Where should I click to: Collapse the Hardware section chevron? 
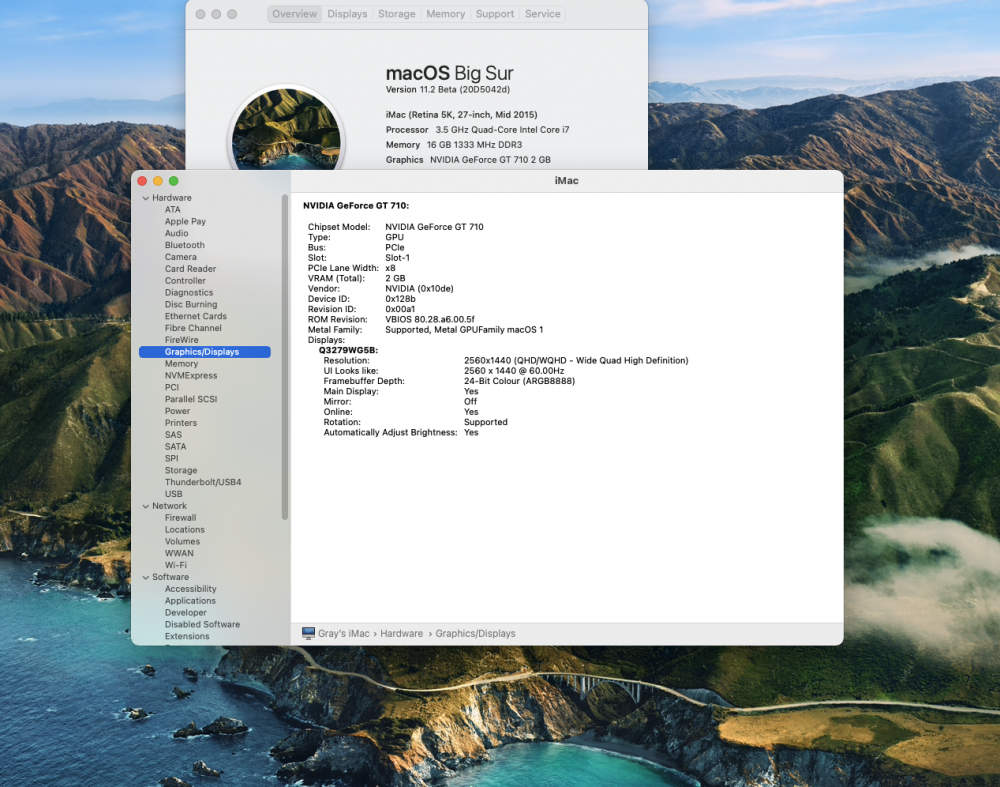146,198
